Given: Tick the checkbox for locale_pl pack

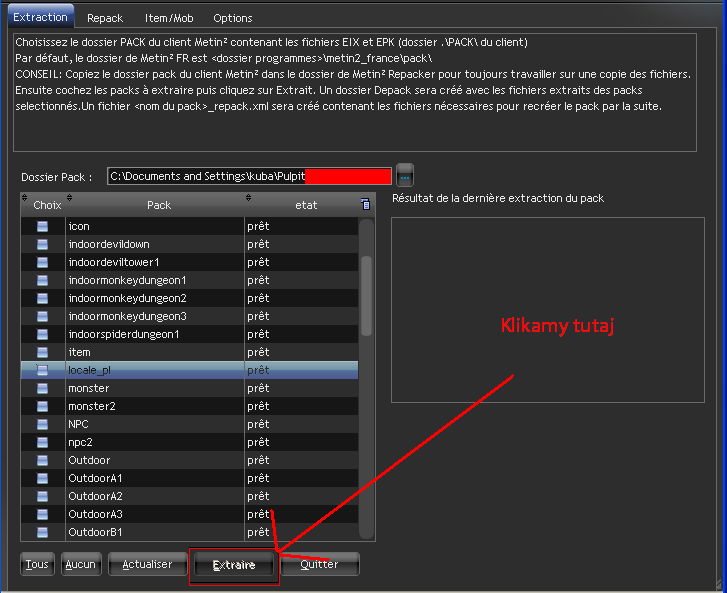Looking at the screenshot, I should (x=42, y=370).
